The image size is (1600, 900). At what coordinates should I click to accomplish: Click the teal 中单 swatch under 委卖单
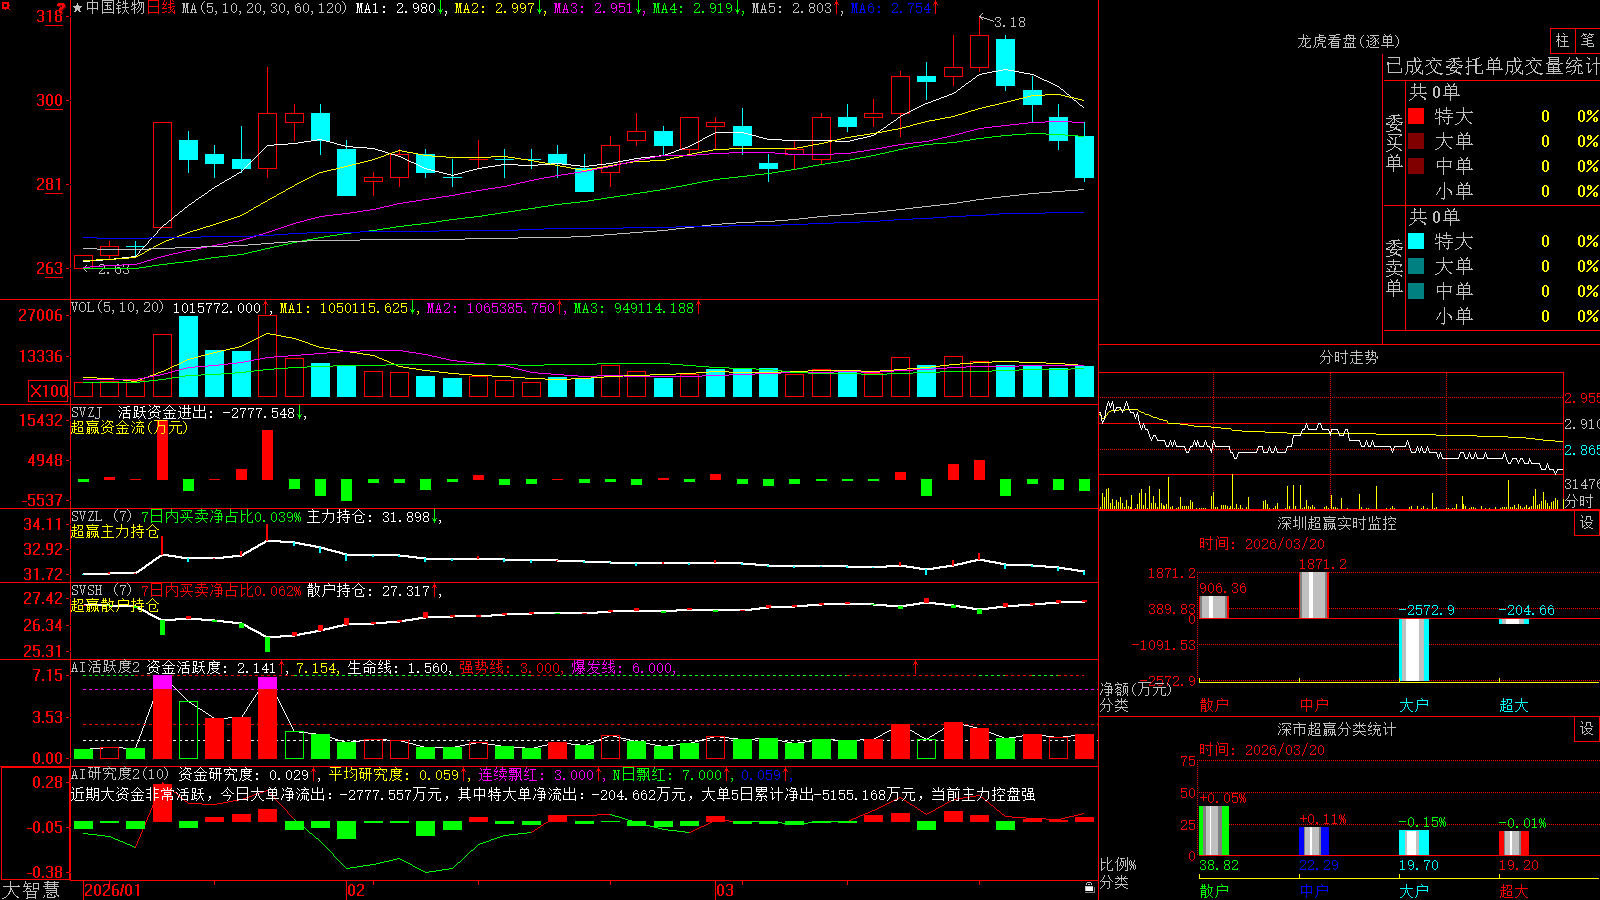[x=1416, y=290]
